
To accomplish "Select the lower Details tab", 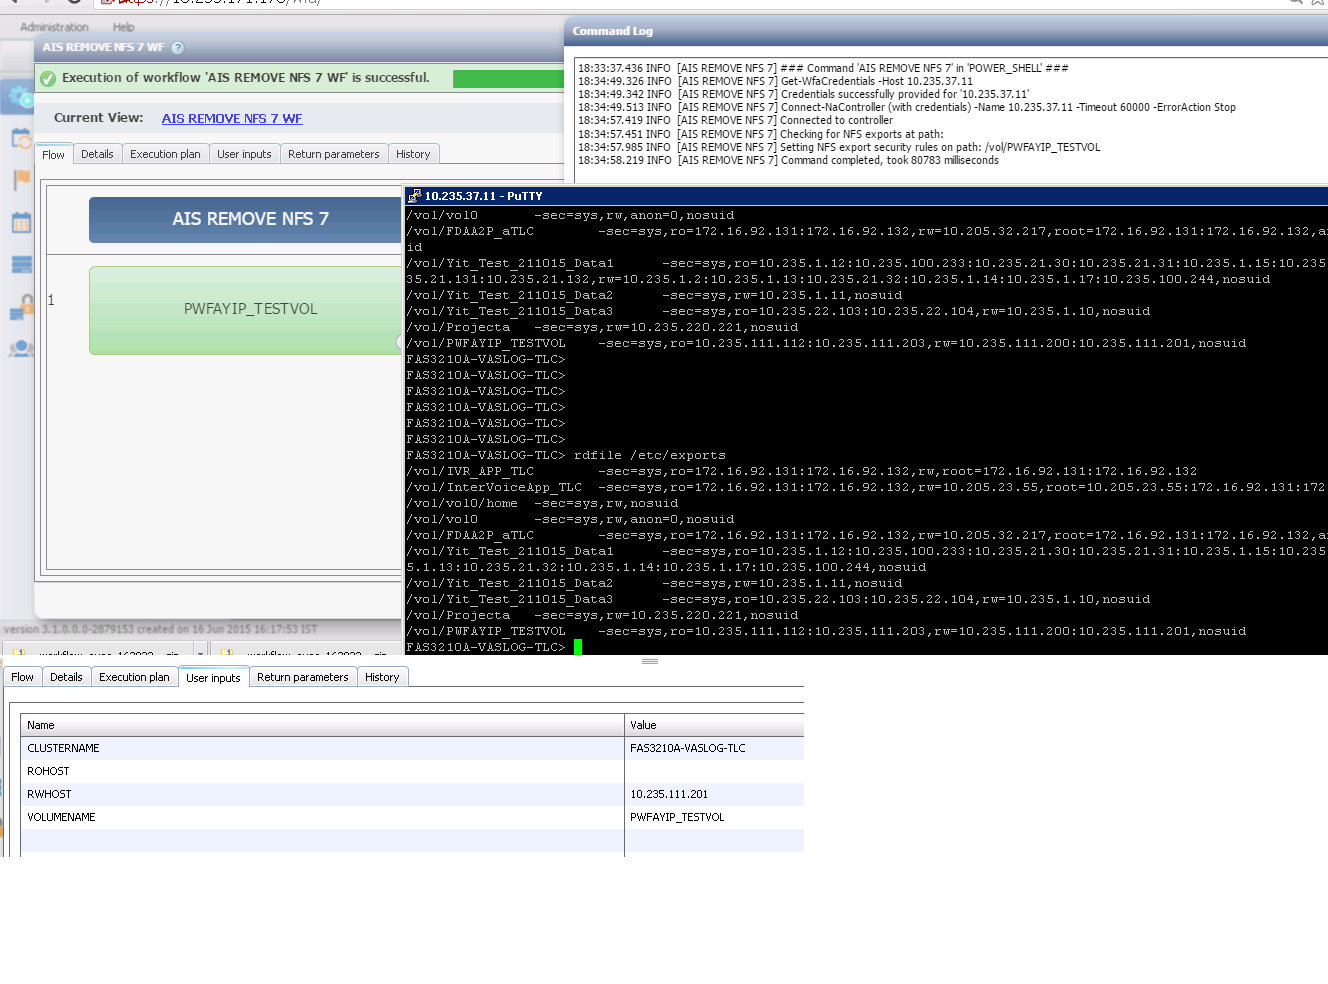I will click(x=66, y=677).
